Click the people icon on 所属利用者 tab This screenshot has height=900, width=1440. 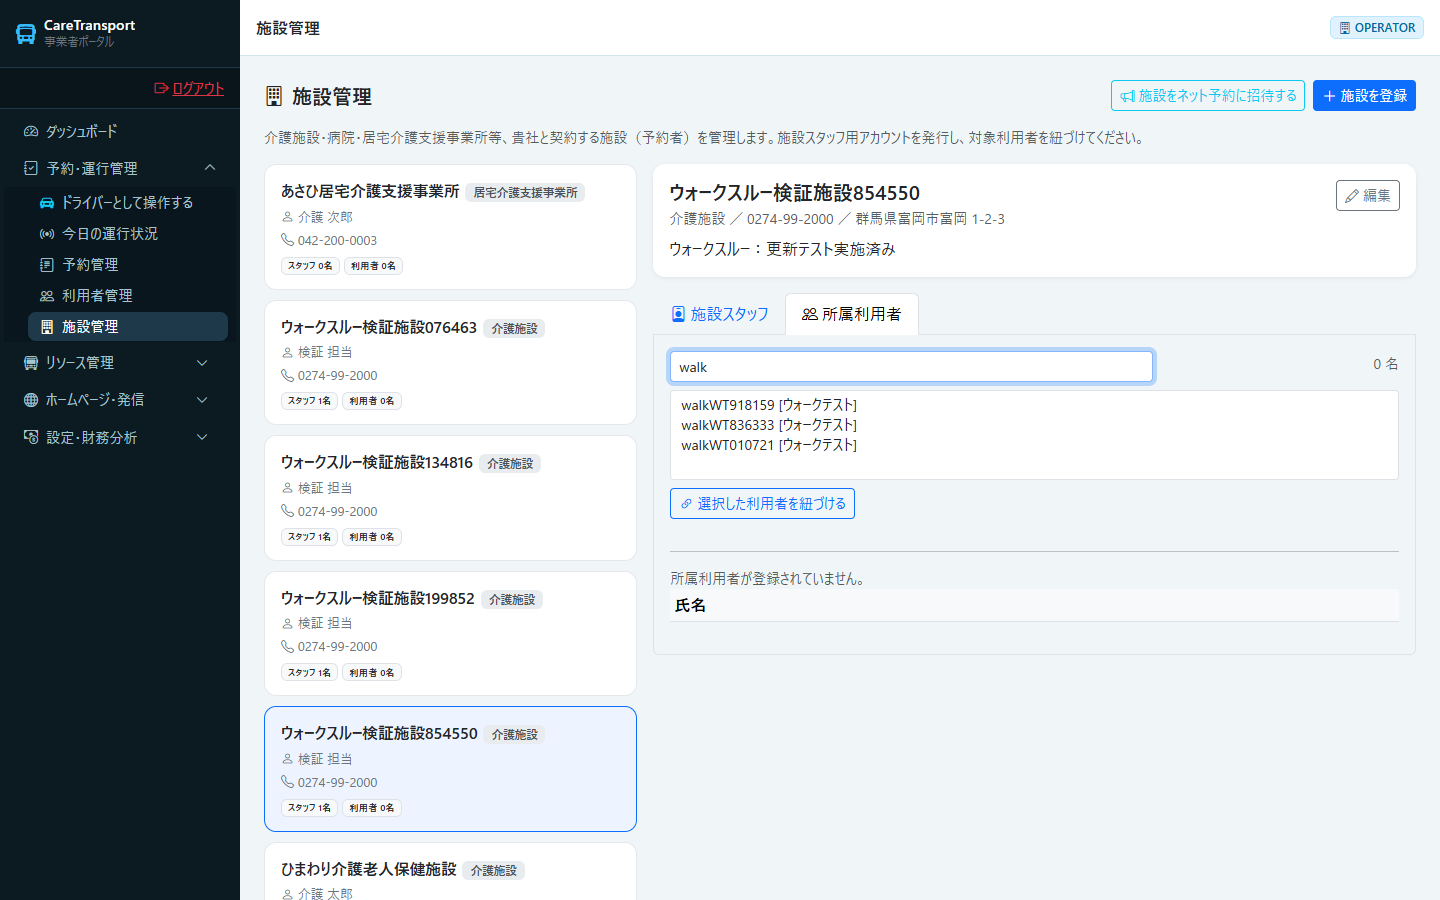[x=810, y=314]
